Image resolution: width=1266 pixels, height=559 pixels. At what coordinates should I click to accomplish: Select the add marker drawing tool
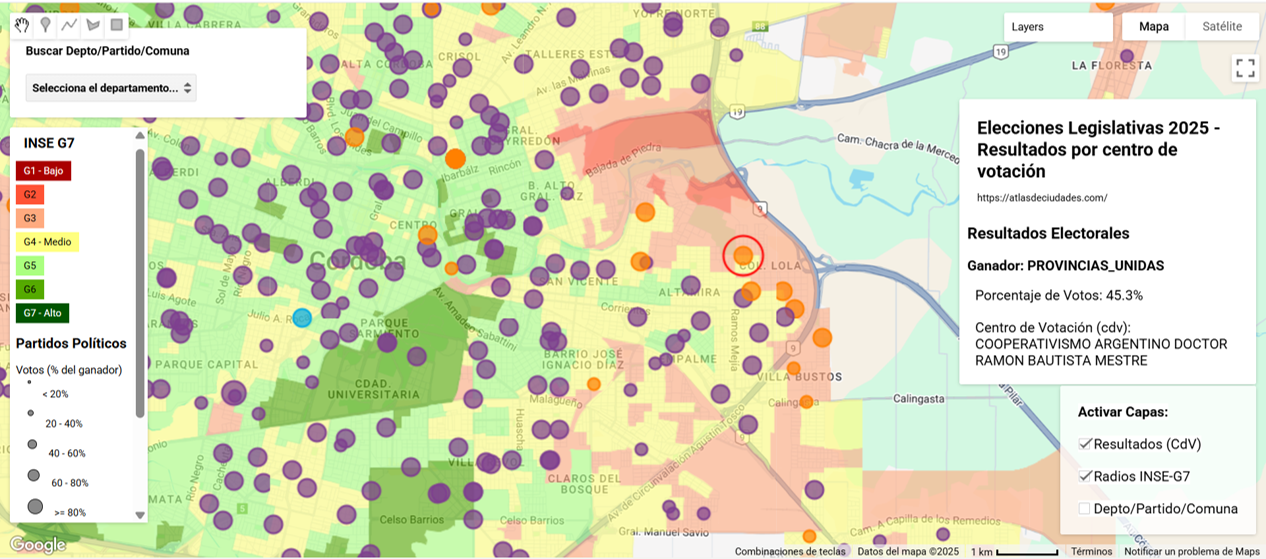[45, 25]
